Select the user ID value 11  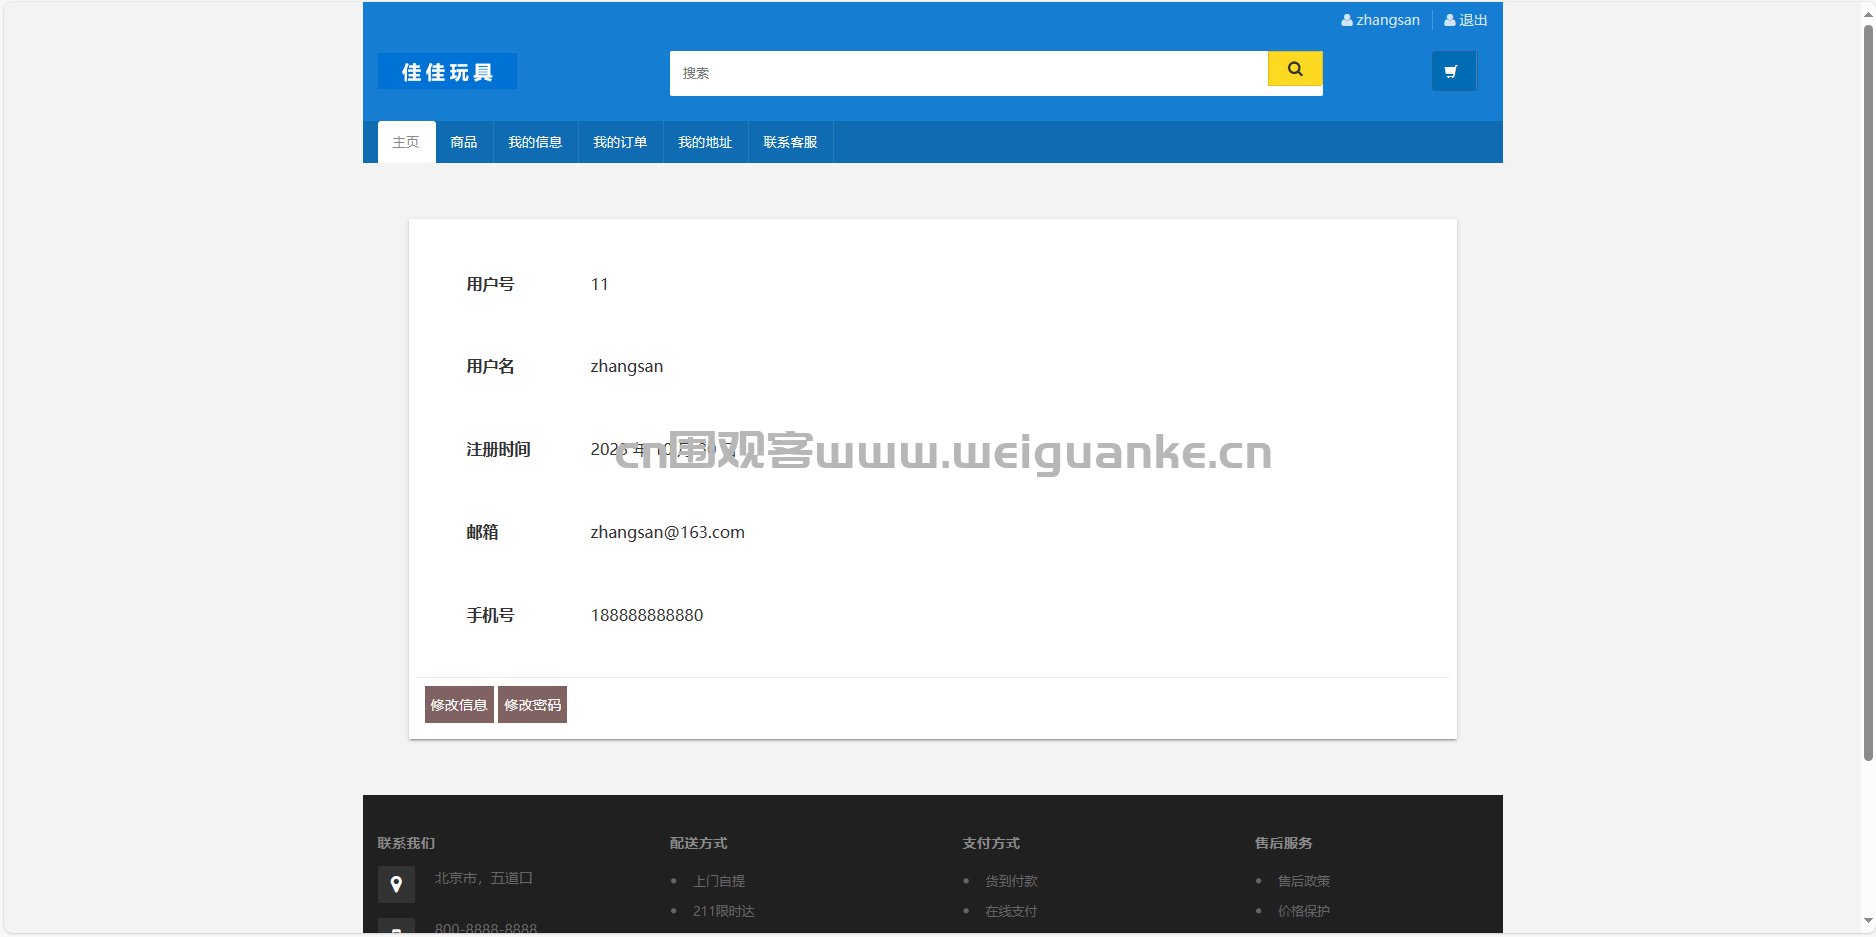[599, 284]
